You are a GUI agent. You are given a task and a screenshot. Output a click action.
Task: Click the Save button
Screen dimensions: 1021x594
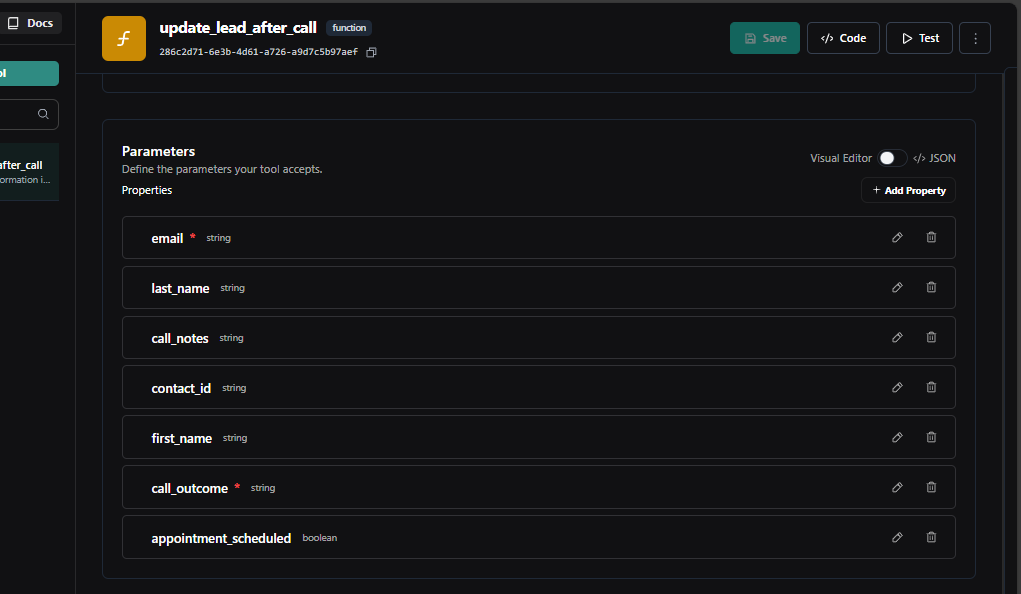coord(765,38)
